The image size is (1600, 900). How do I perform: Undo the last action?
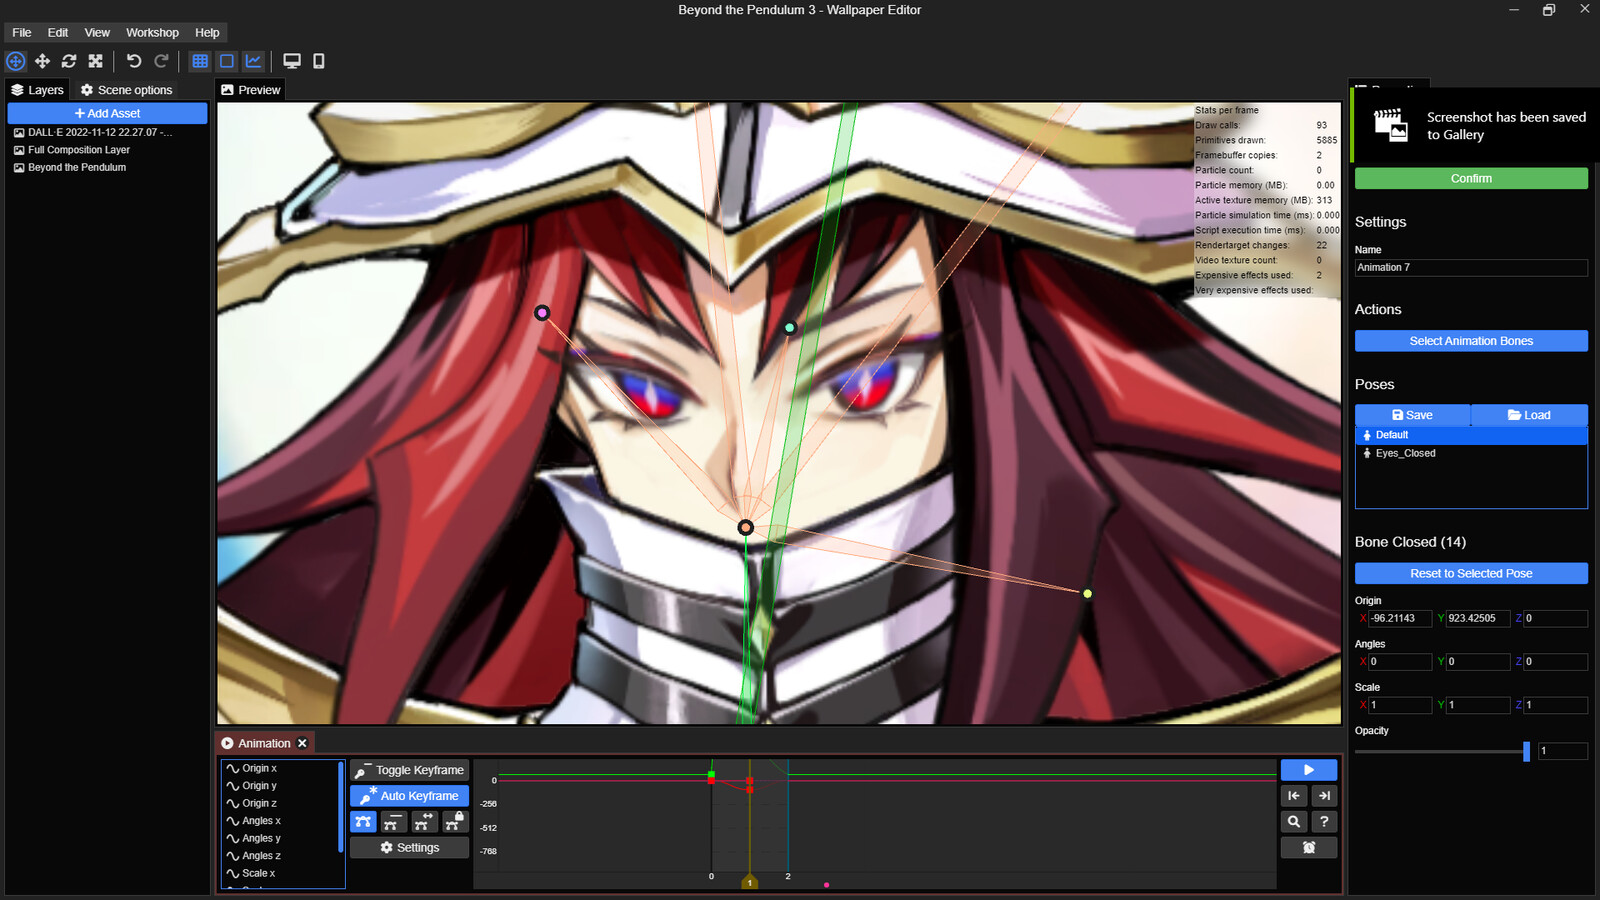(x=134, y=61)
